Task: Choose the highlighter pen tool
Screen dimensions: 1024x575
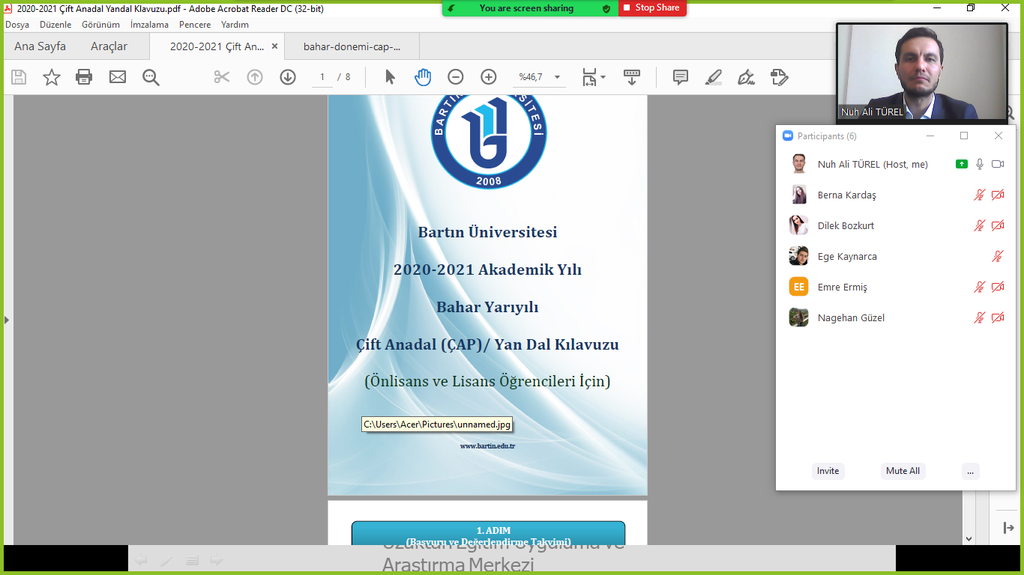Action: tap(713, 77)
